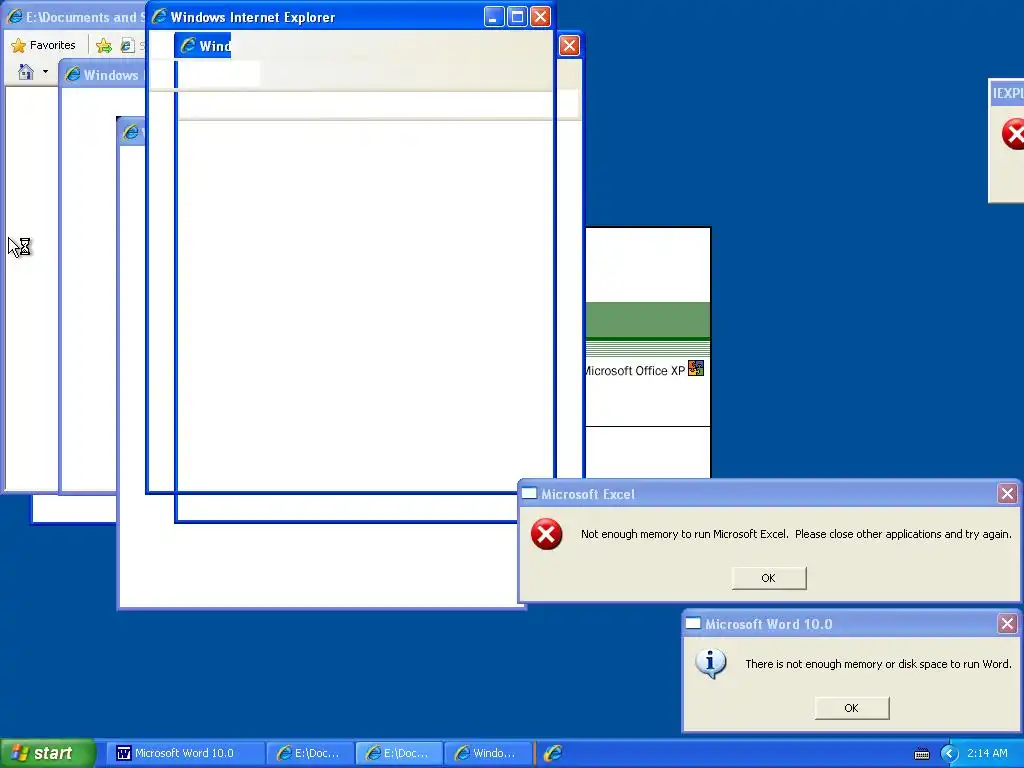Maximize the Windows Internet Explorer front window
Screen dimensions: 1024x768
517,17
